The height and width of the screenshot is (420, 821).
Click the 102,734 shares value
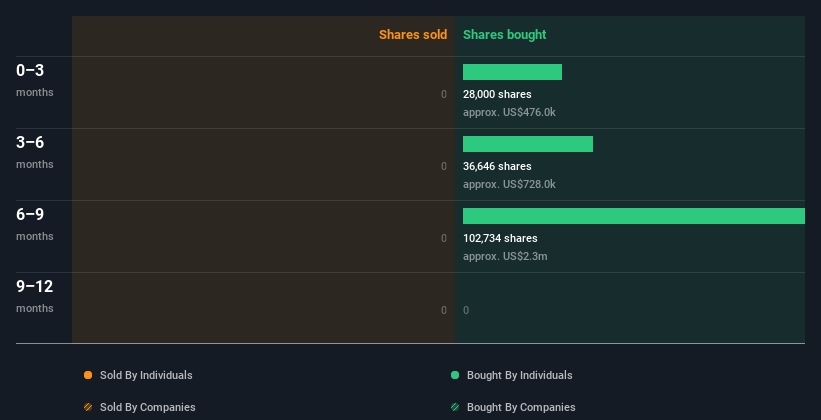(500, 238)
